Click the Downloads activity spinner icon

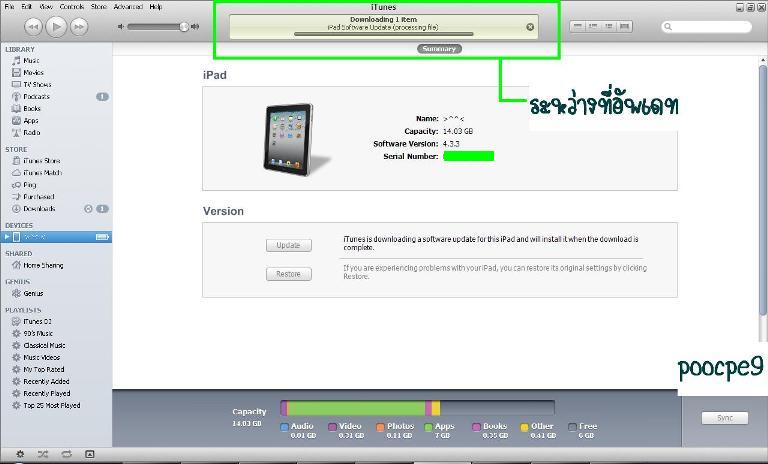click(88, 209)
